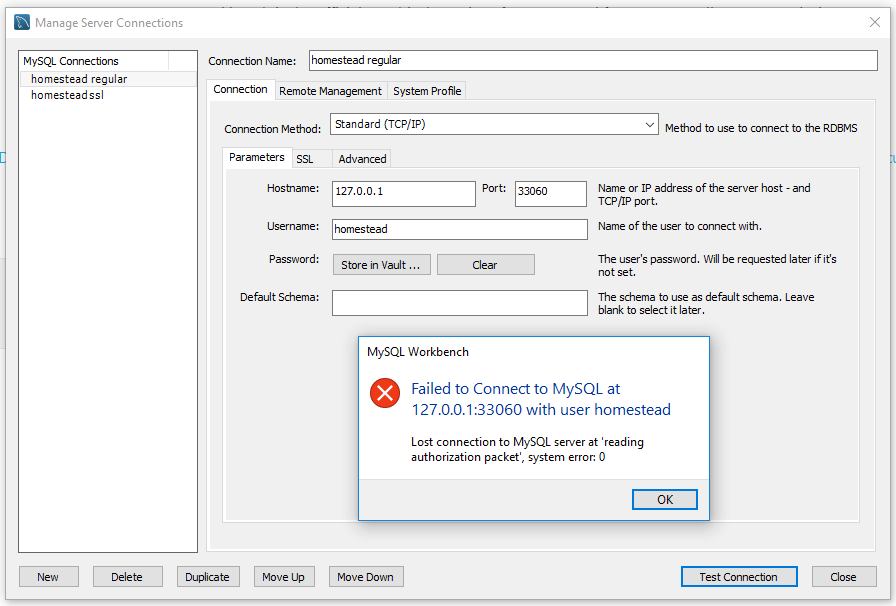Click the red error icon in dialog
The height and width of the screenshot is (606, 896).
(385, 393)
